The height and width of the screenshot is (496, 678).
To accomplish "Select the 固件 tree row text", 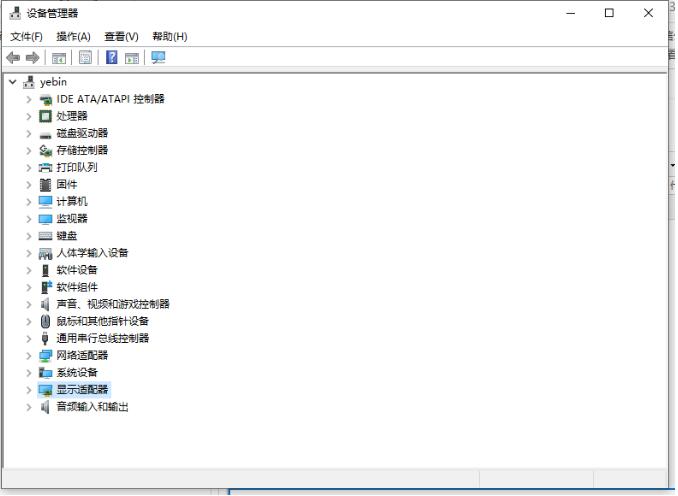I will point(67,185).
